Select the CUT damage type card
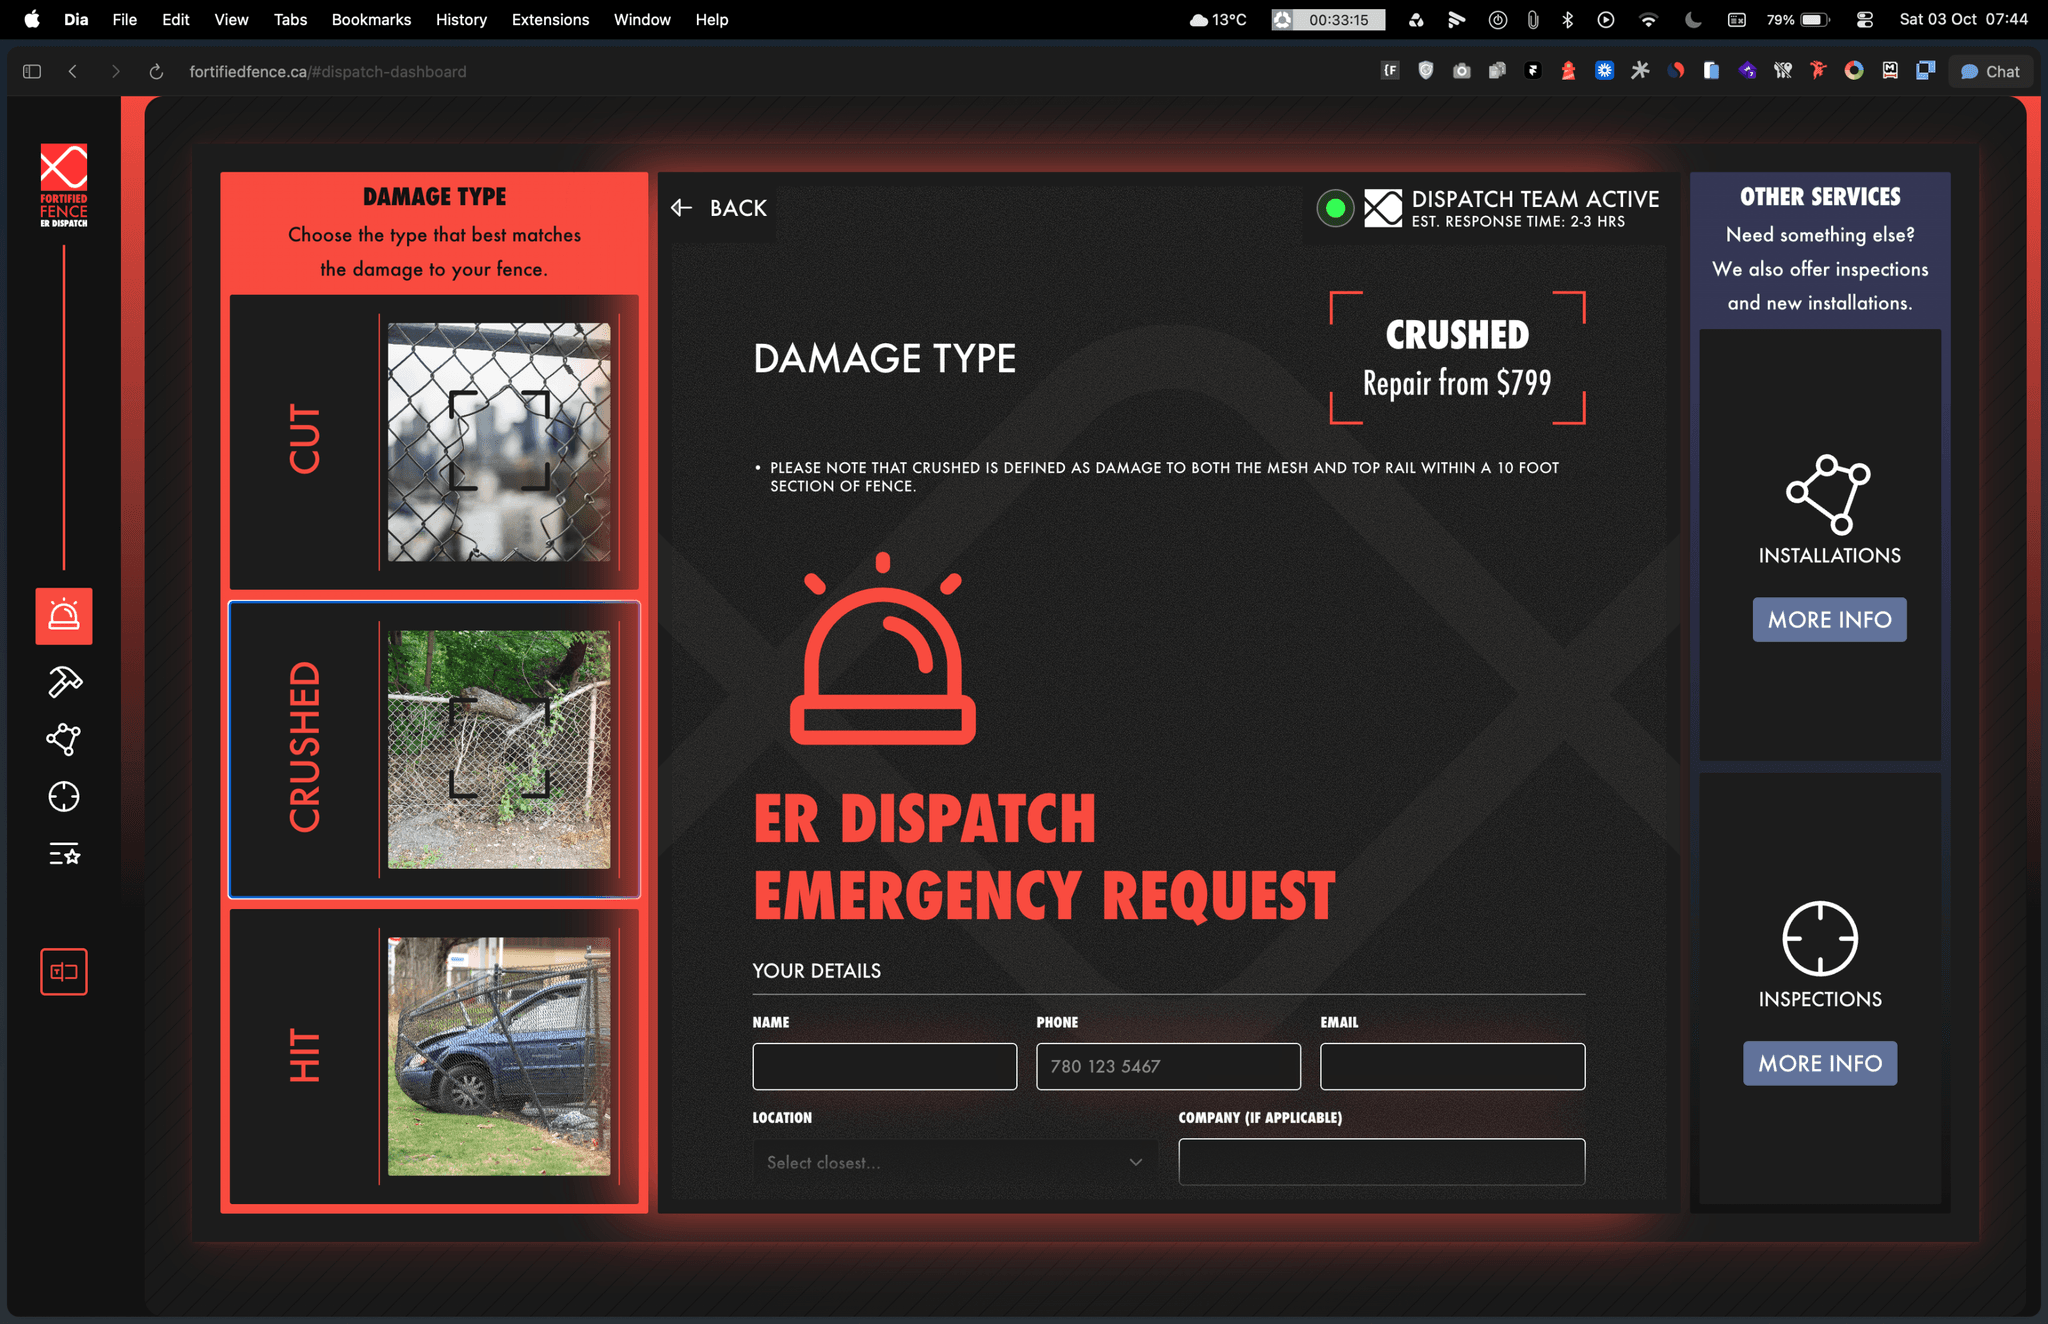 point(434,441)
